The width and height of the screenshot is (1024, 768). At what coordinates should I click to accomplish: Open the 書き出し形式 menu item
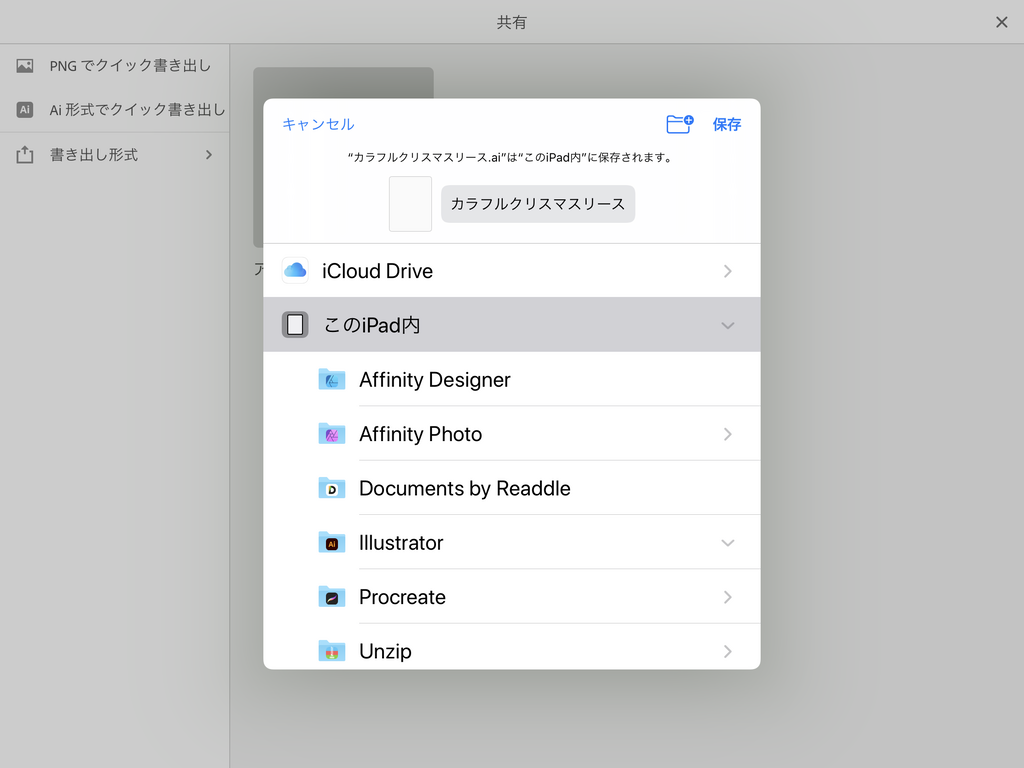coord(114,155)
